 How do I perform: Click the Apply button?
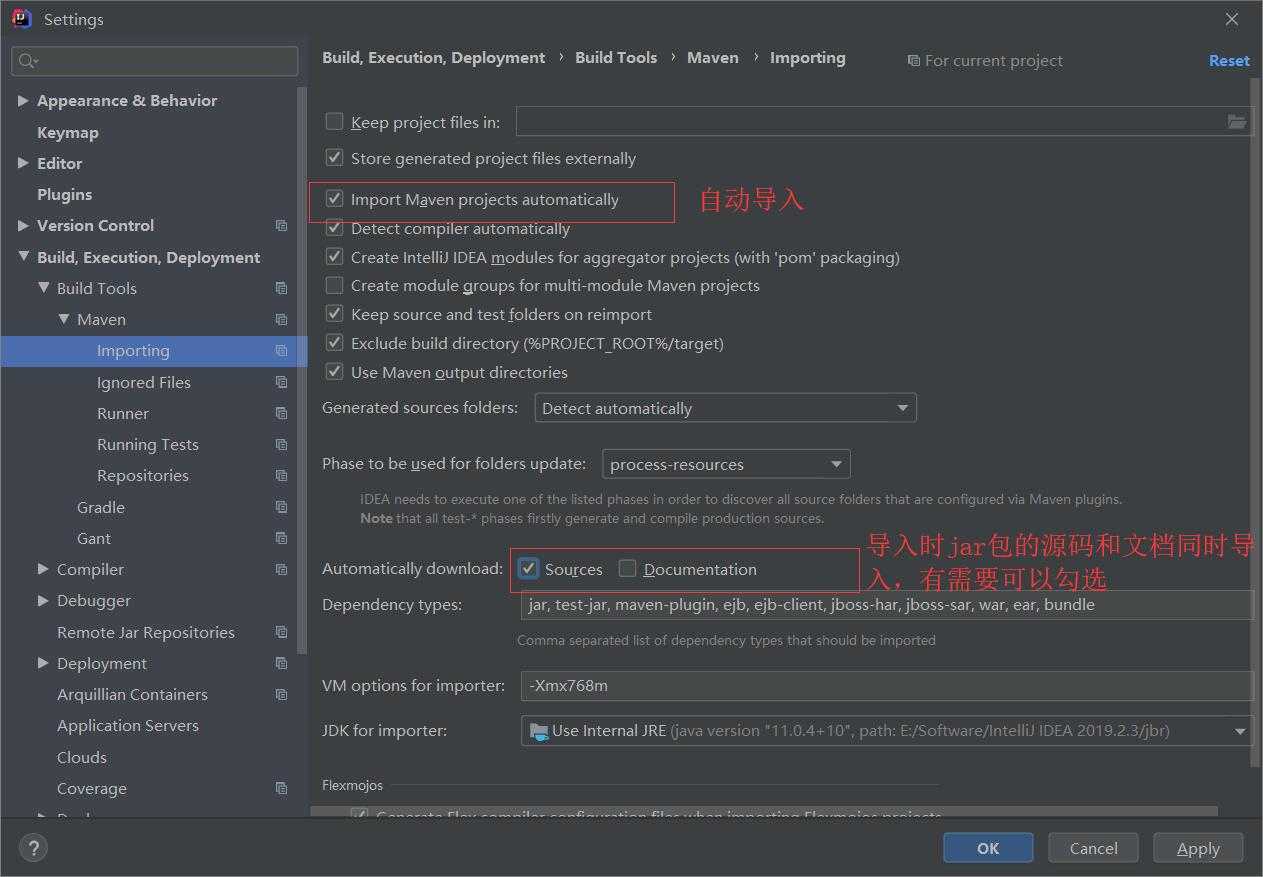click(x=1198, y=848)
